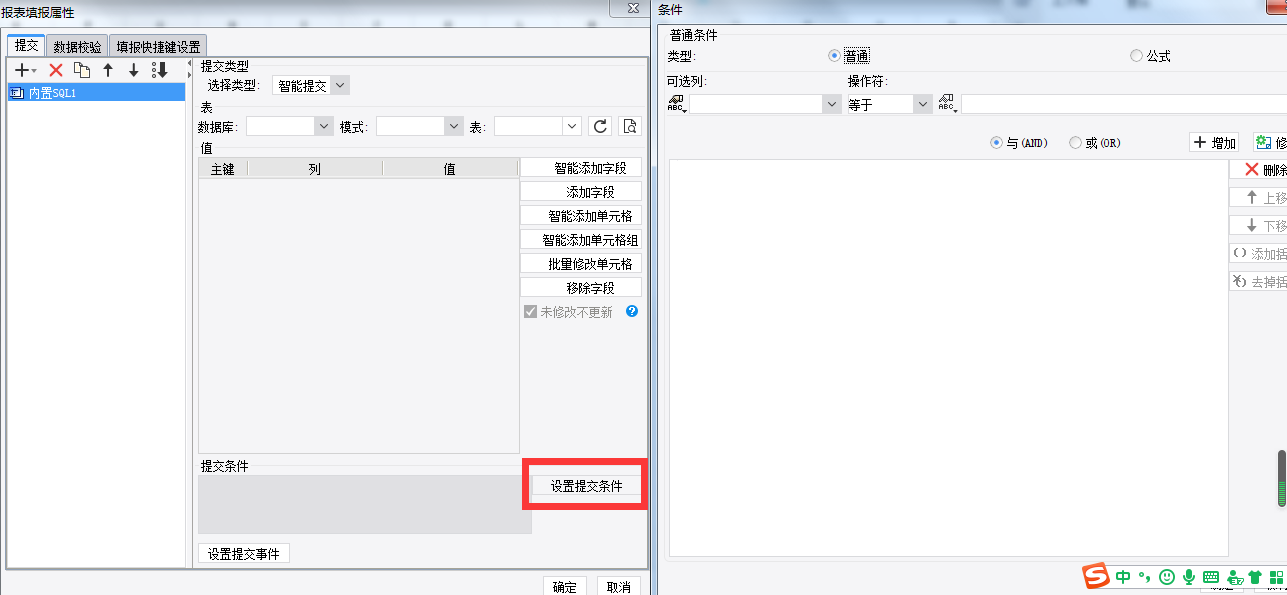Click the add (+) submit item icon
Viewport: 1287px width, 595px height.
point(21,70)
